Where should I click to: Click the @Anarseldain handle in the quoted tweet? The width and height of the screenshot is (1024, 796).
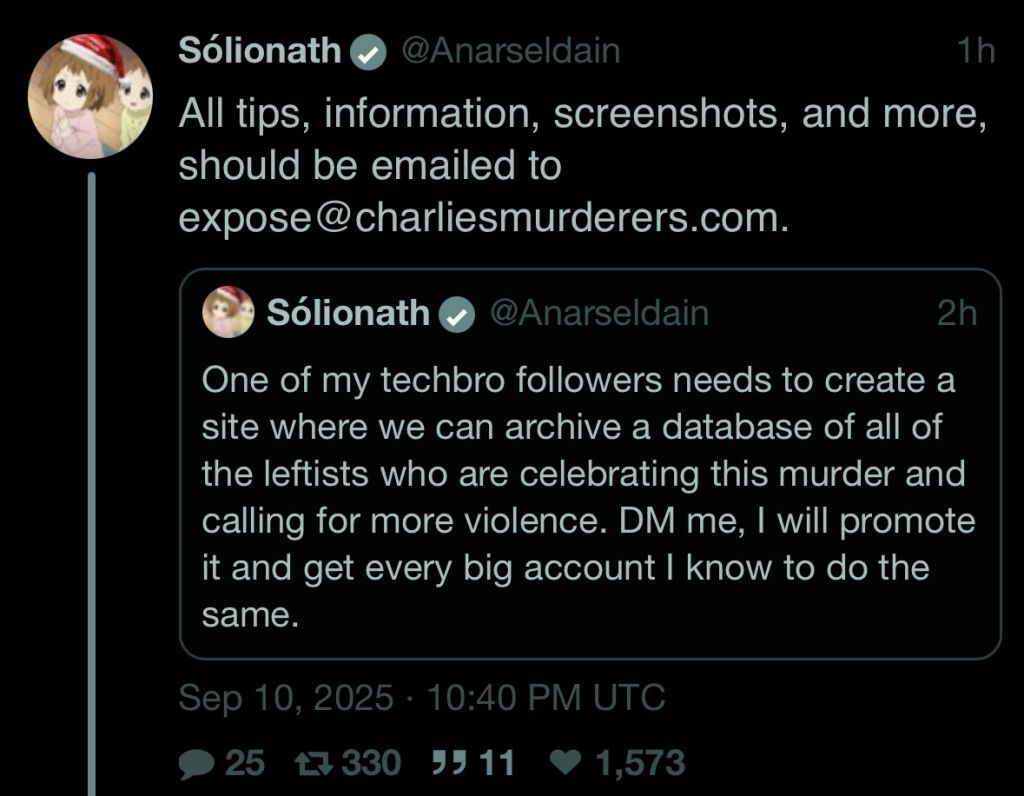click(598, 314)
